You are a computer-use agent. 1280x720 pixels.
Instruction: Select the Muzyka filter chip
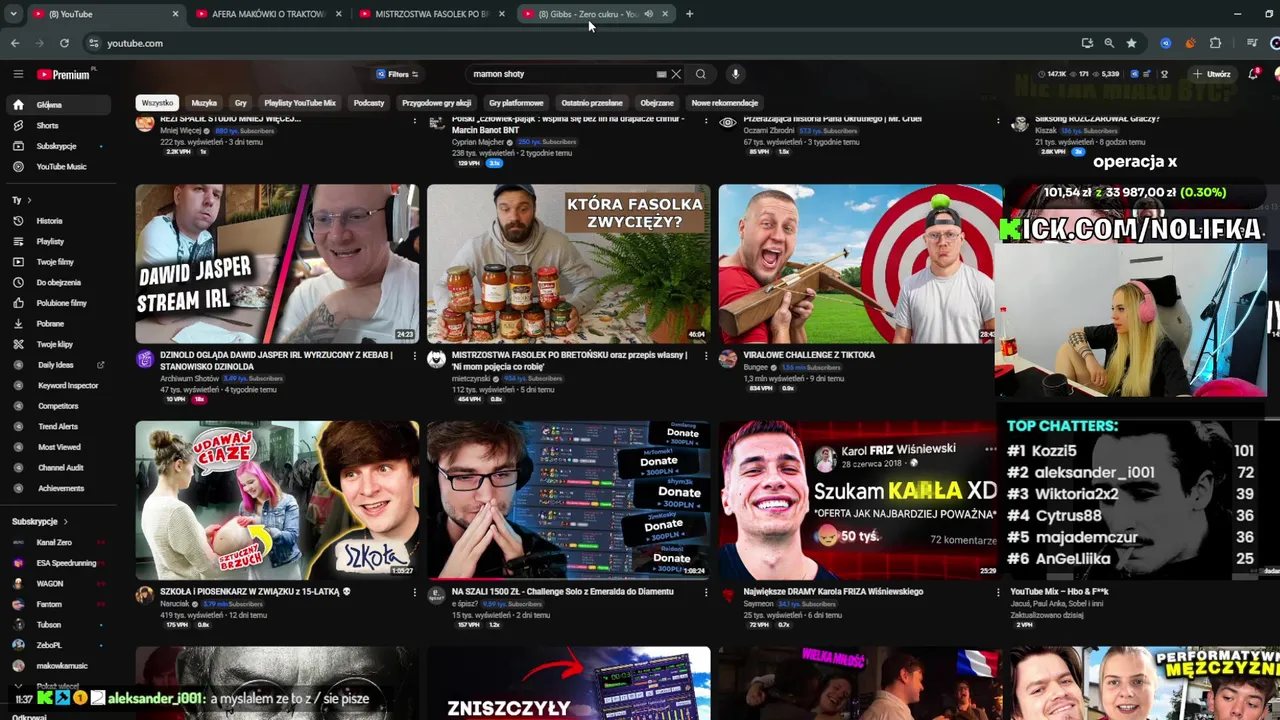pyautogui.click(x=204, y=103)
